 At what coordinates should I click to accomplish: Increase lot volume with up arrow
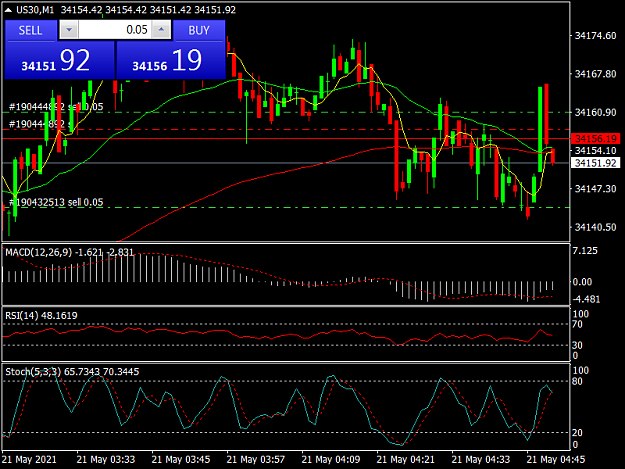pyautogui.click(x=161, y=30)
